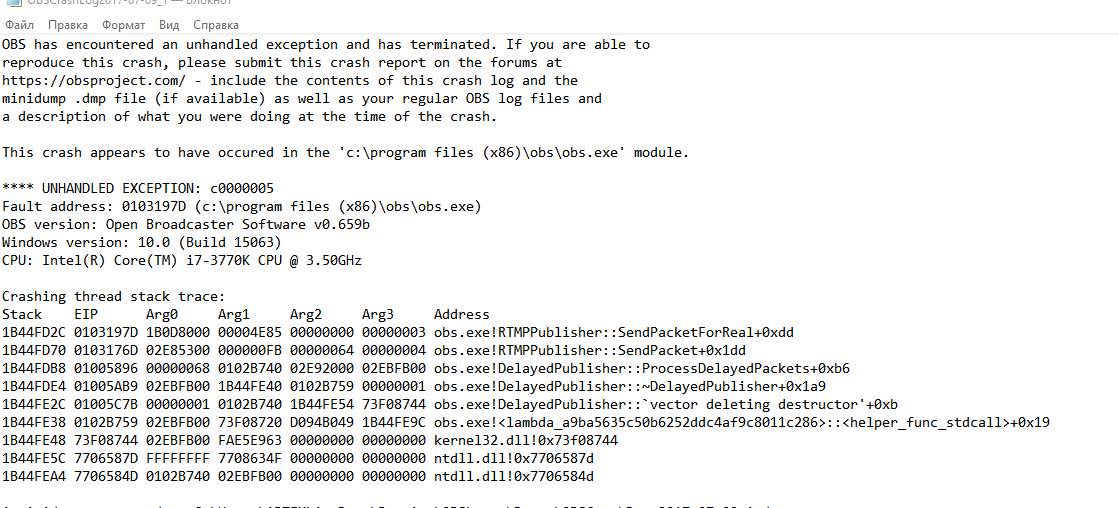Open the Вид menu
The height and width of the screenshot is (508, 1119).
(x=169, y=25)
